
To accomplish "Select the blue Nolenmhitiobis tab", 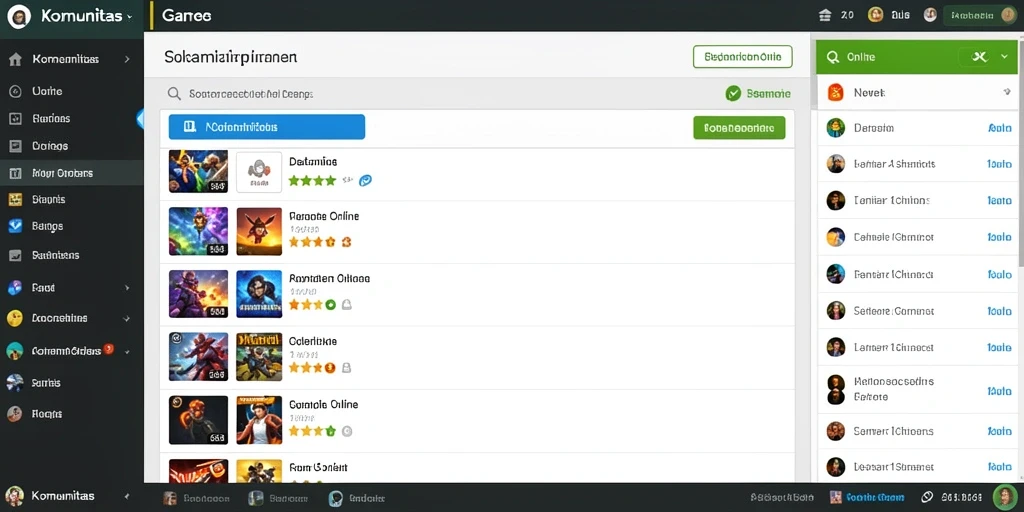I will [266, 127].
